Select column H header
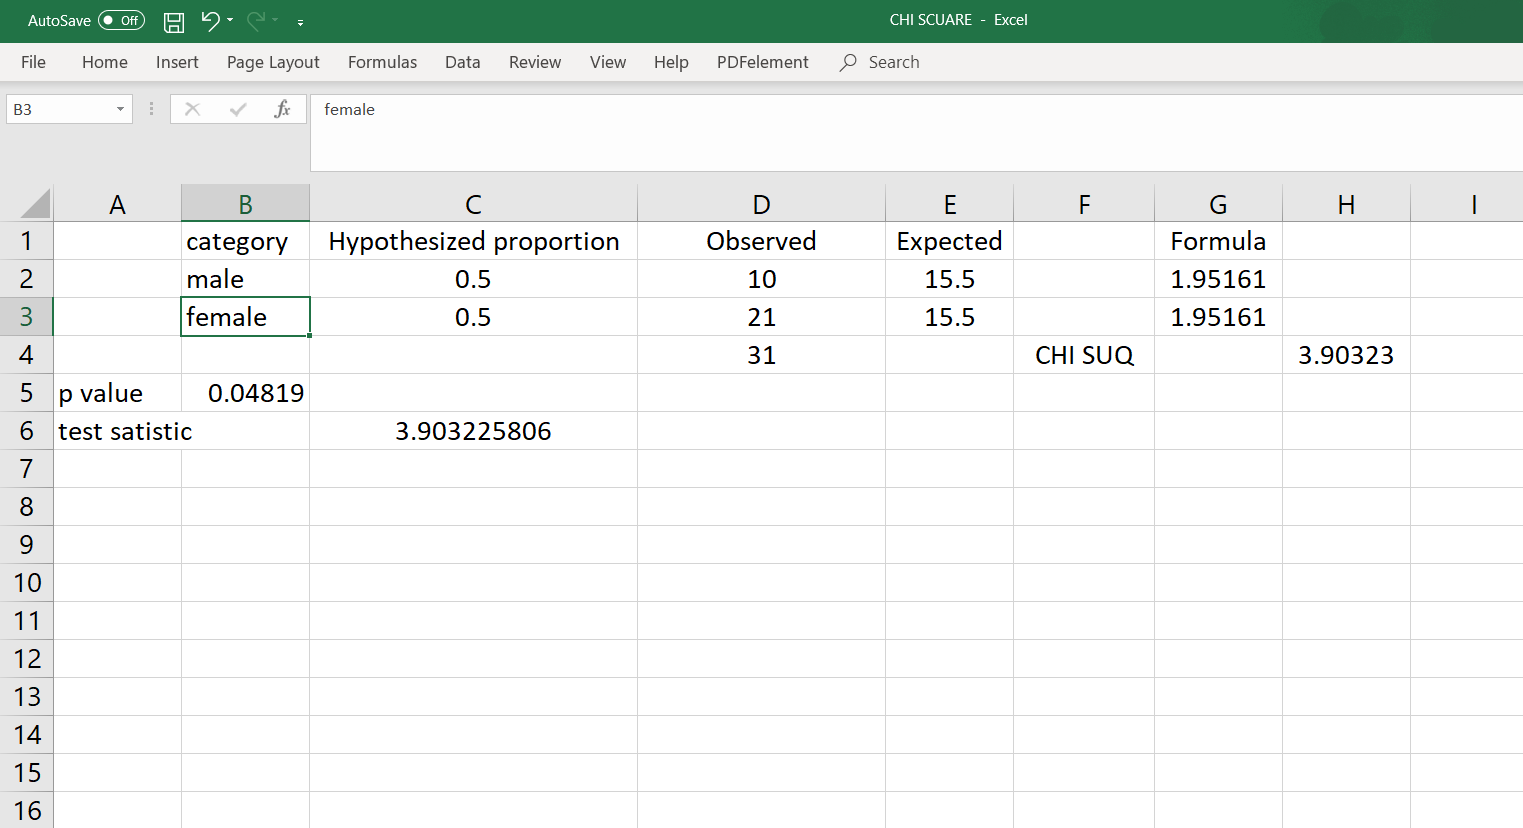Image resolution: width=1523 pixels, height=828 pixels. click(1346, 204)
